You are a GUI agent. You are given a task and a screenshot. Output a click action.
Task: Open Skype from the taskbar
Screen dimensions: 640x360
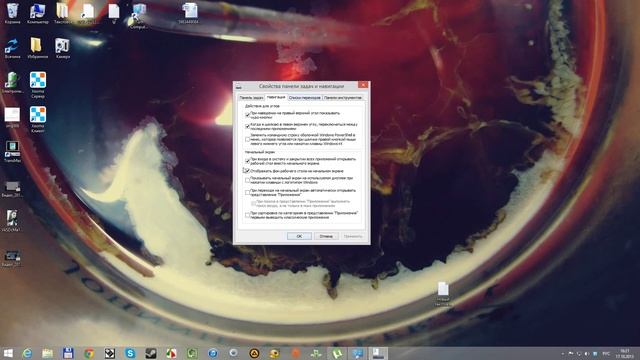coord(130,353)
